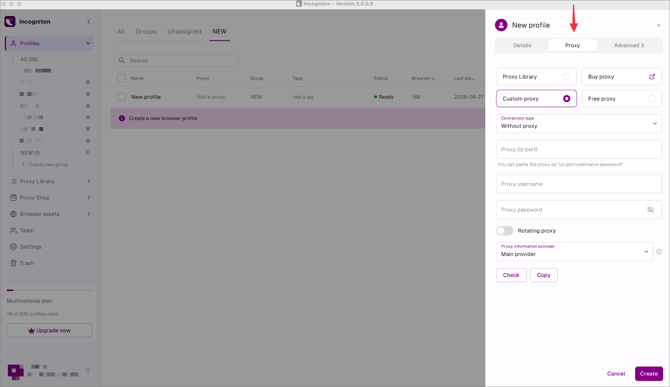Click the profile Search box
The width and height of the screenshot is (670, 387).
coord(176,60)
